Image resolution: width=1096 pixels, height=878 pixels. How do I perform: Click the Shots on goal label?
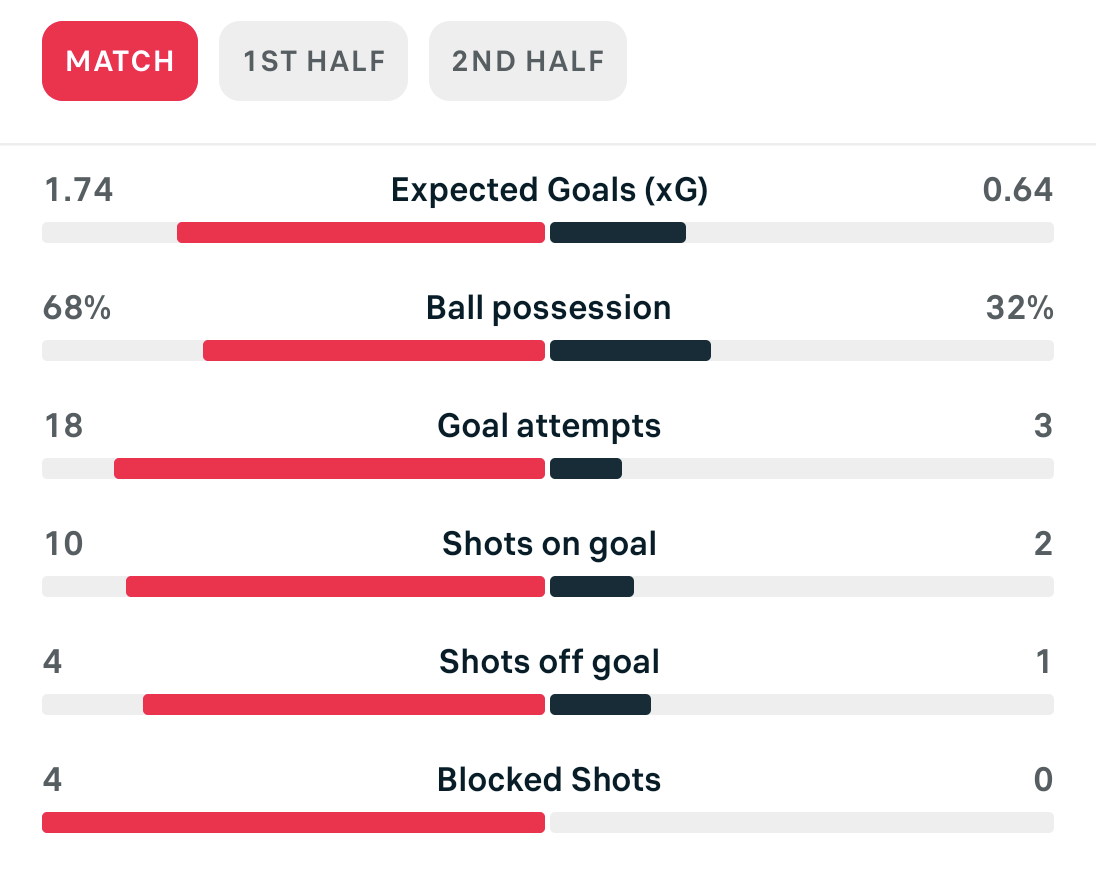click(549, 543)
